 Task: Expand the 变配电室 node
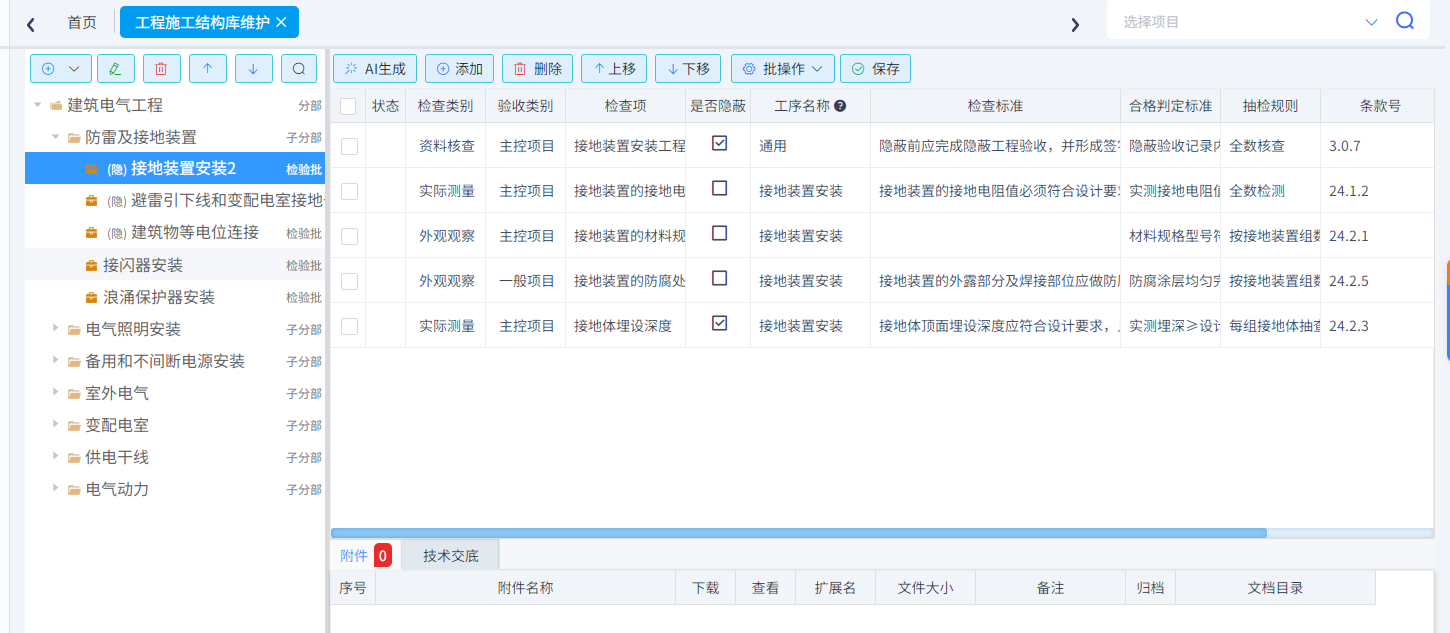[x=56, y=425]
